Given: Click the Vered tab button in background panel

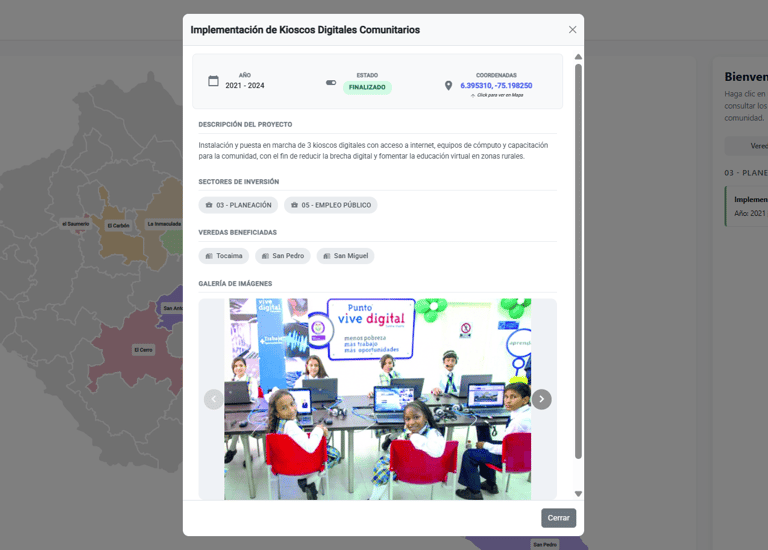Looking at the screenshot, I should (x=746, y=146).
